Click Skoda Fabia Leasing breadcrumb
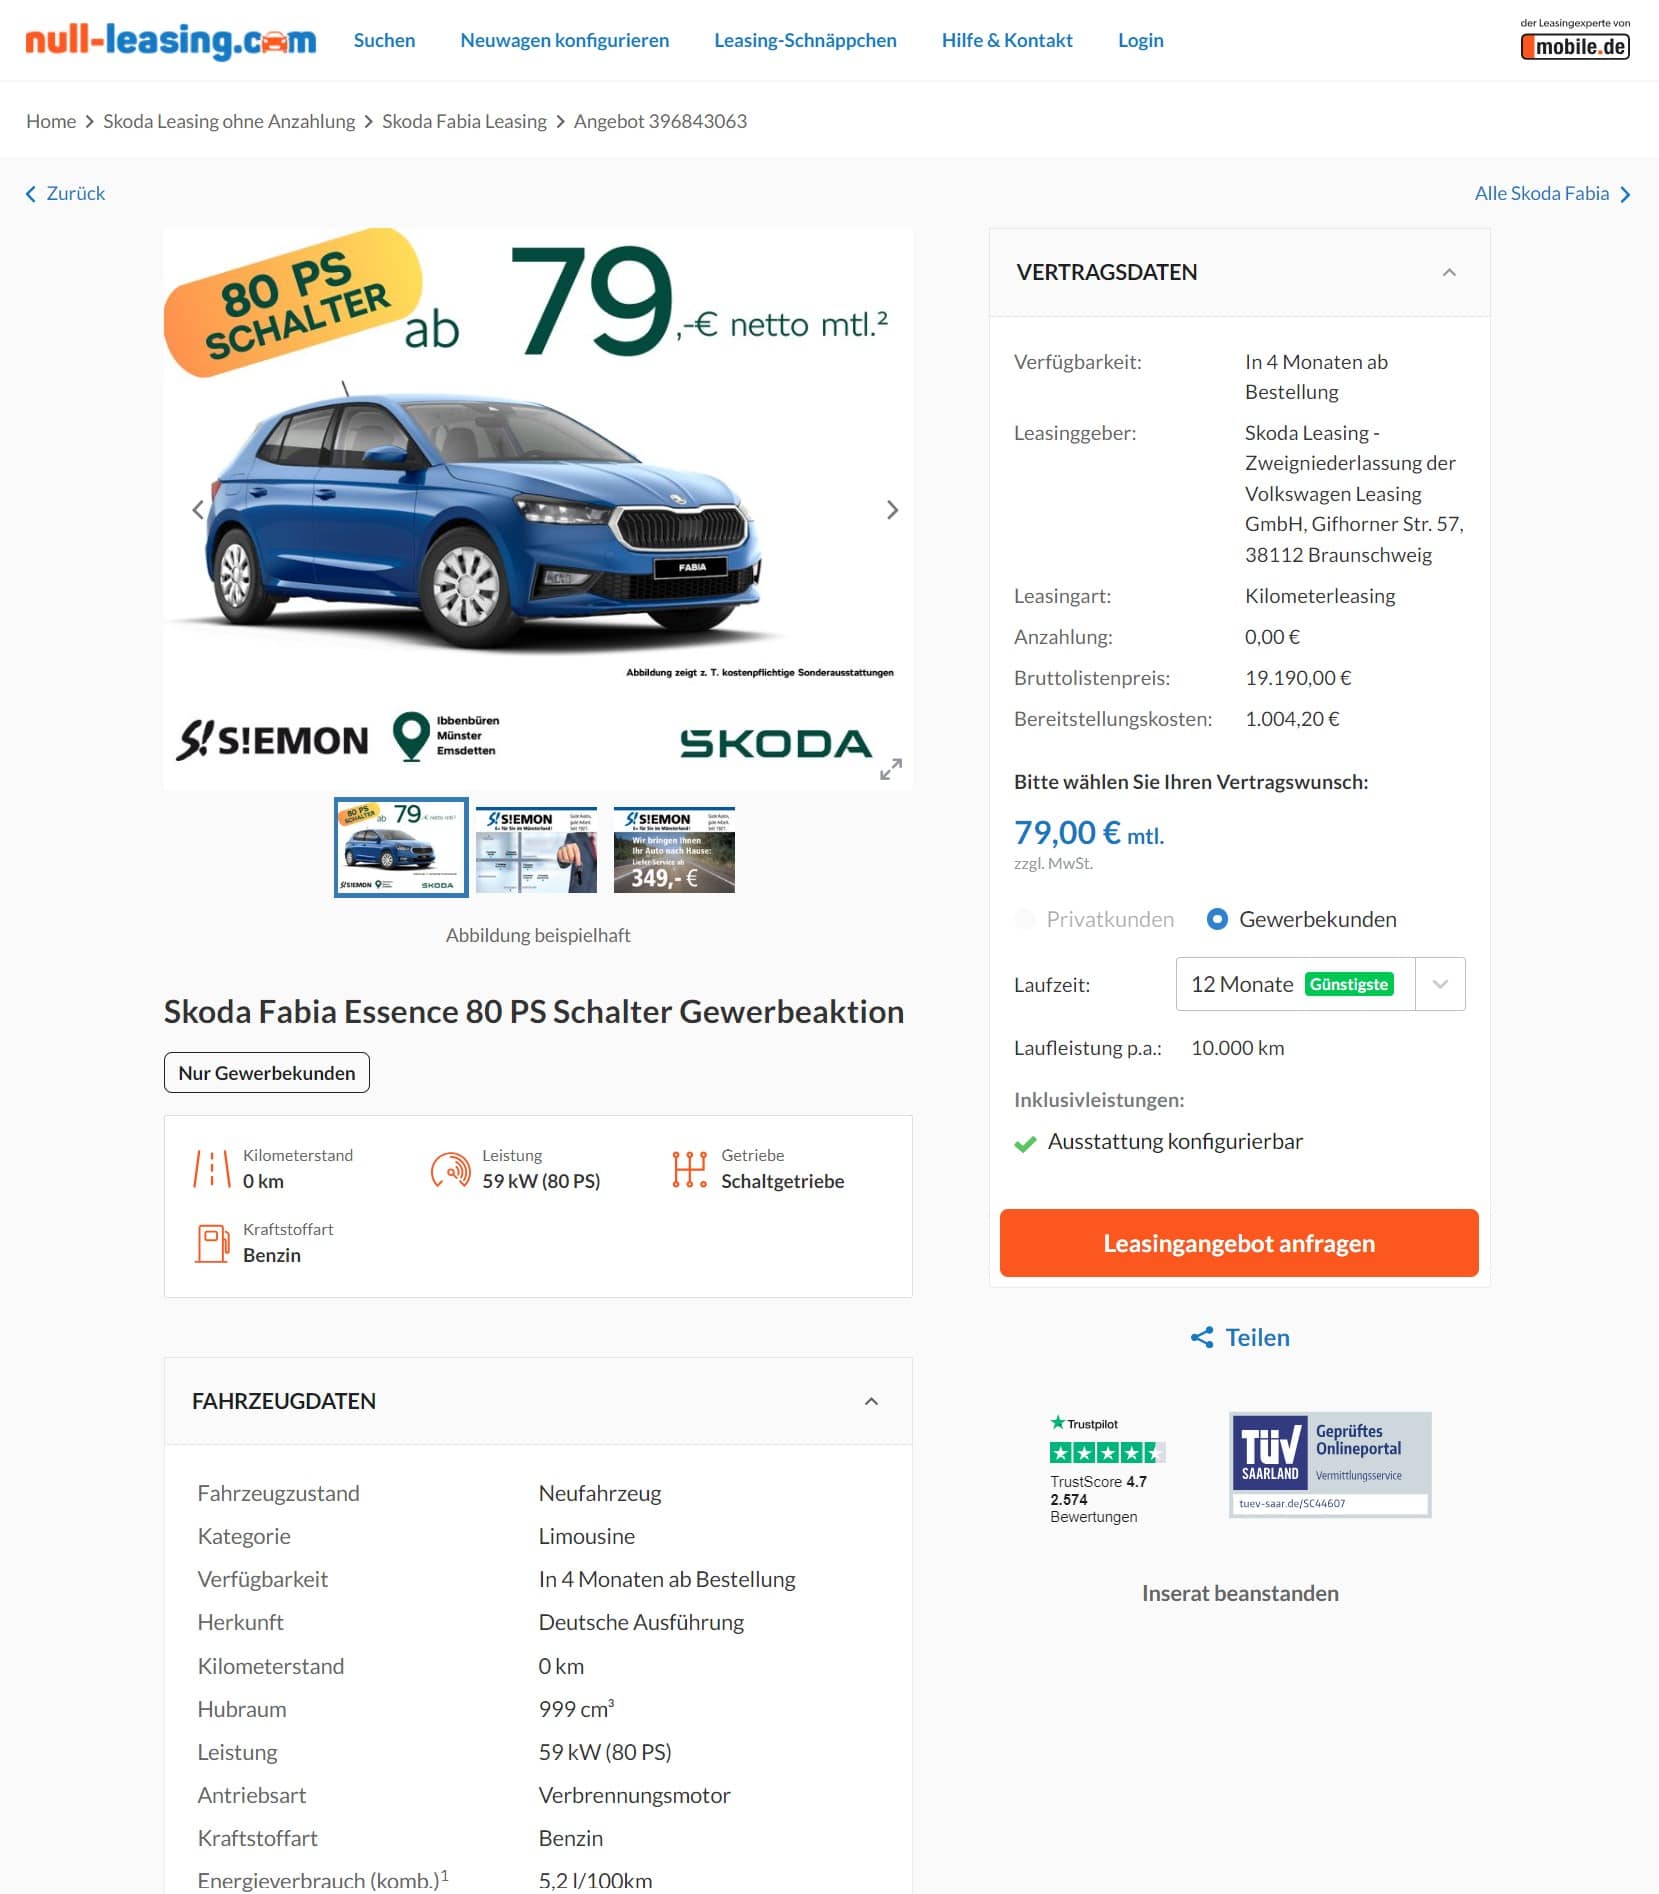Image resolution: width=1659 pixels, height=1894 pixels. click(464, 121)
